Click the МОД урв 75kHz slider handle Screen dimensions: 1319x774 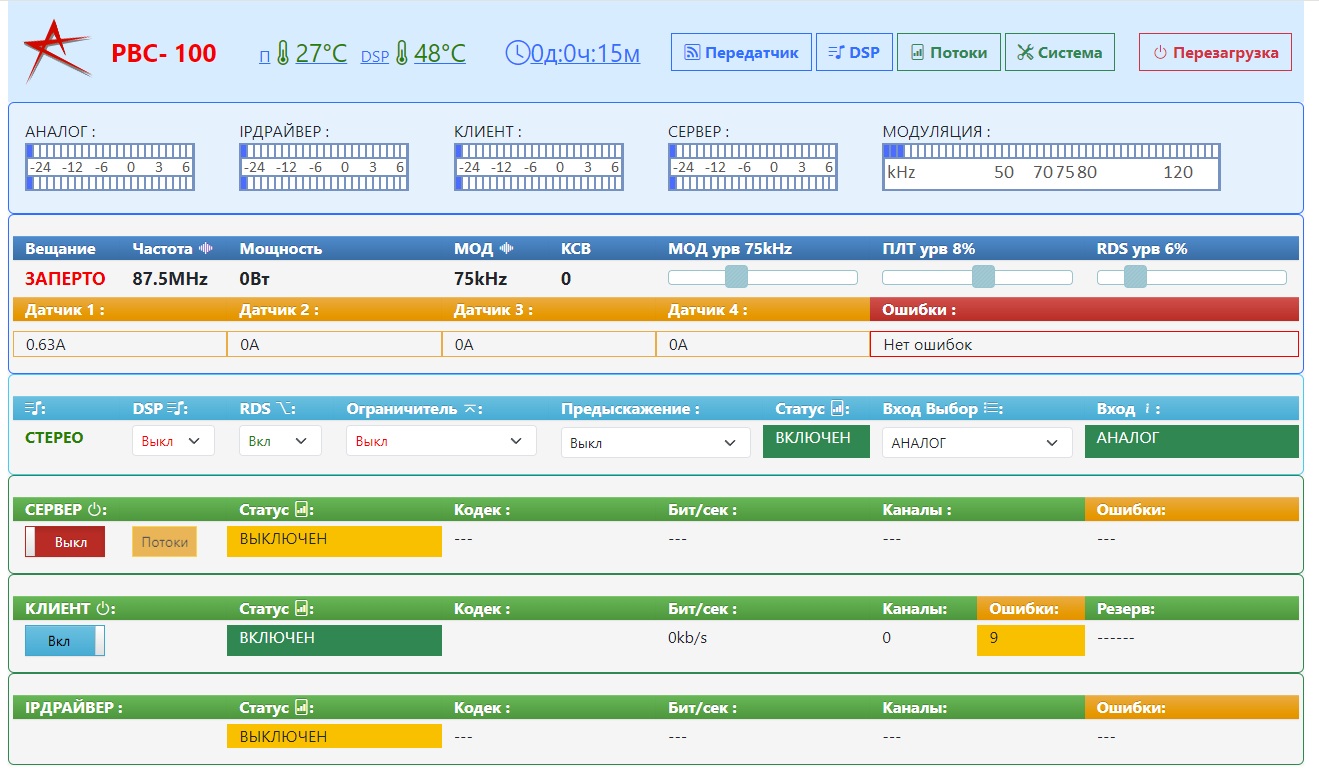tap(736, 277)
